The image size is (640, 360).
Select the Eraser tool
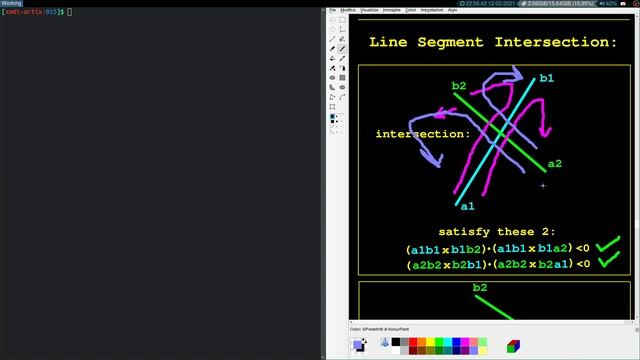pyautogui.click(x=332, y=49)
